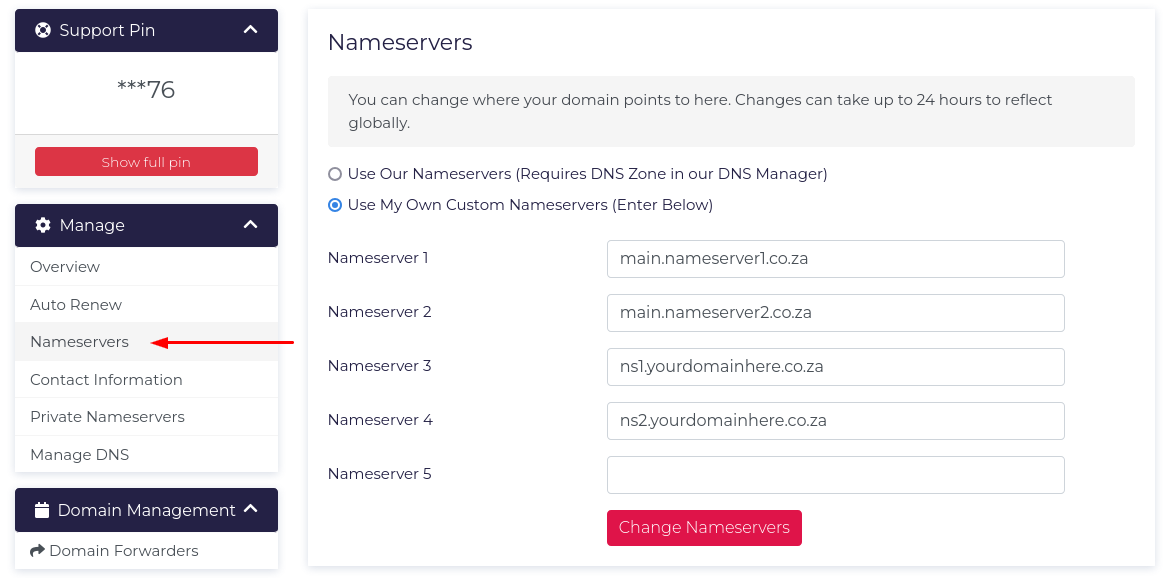
Task: Select Use Our Nameservers radio option
Action: [x=335, y=174]
